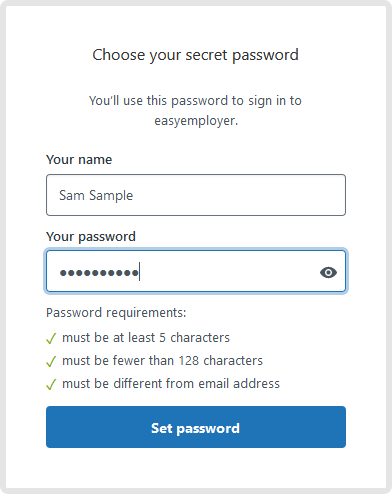Image resolution: width=392 pixels, height=495 pixels.
Task: Click the 'must be different from email address' text
Action: pos(171,384)
